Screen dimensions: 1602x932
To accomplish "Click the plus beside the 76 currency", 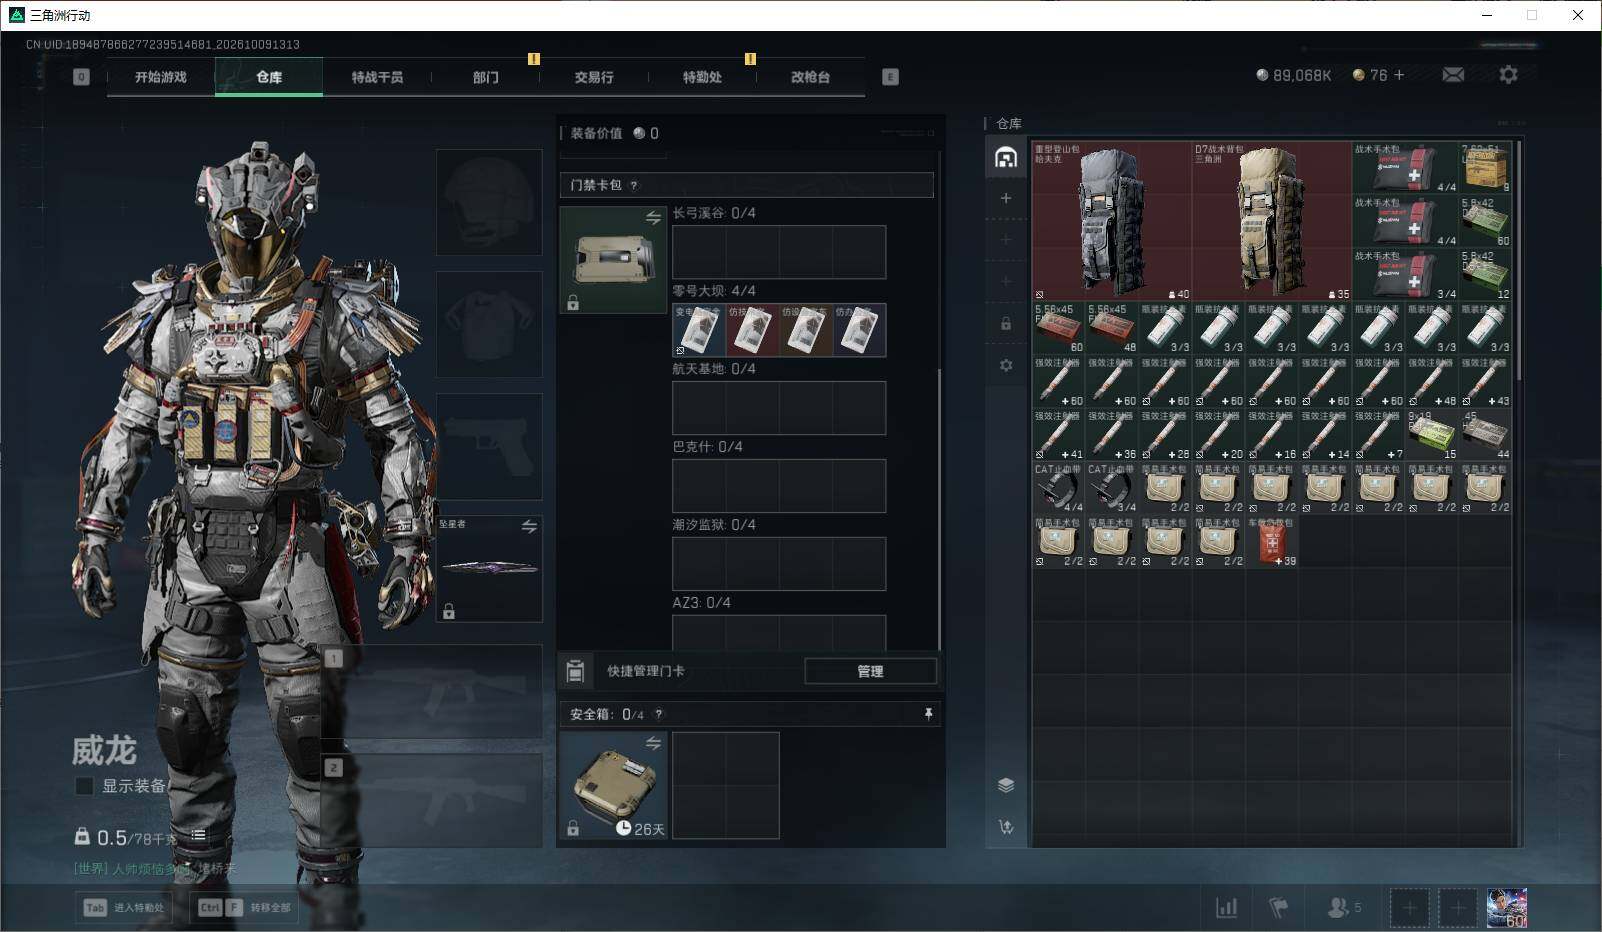I will (x=1398, y=75).
